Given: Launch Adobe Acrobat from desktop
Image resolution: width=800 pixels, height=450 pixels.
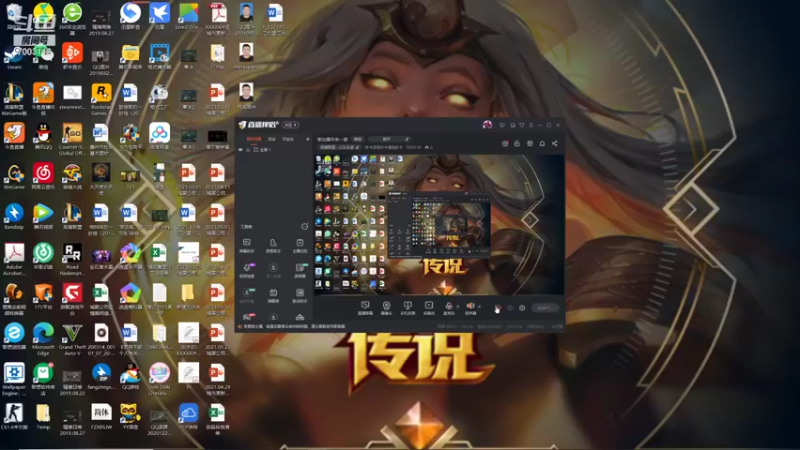Looking at the screenshot, I should (14, 259).
